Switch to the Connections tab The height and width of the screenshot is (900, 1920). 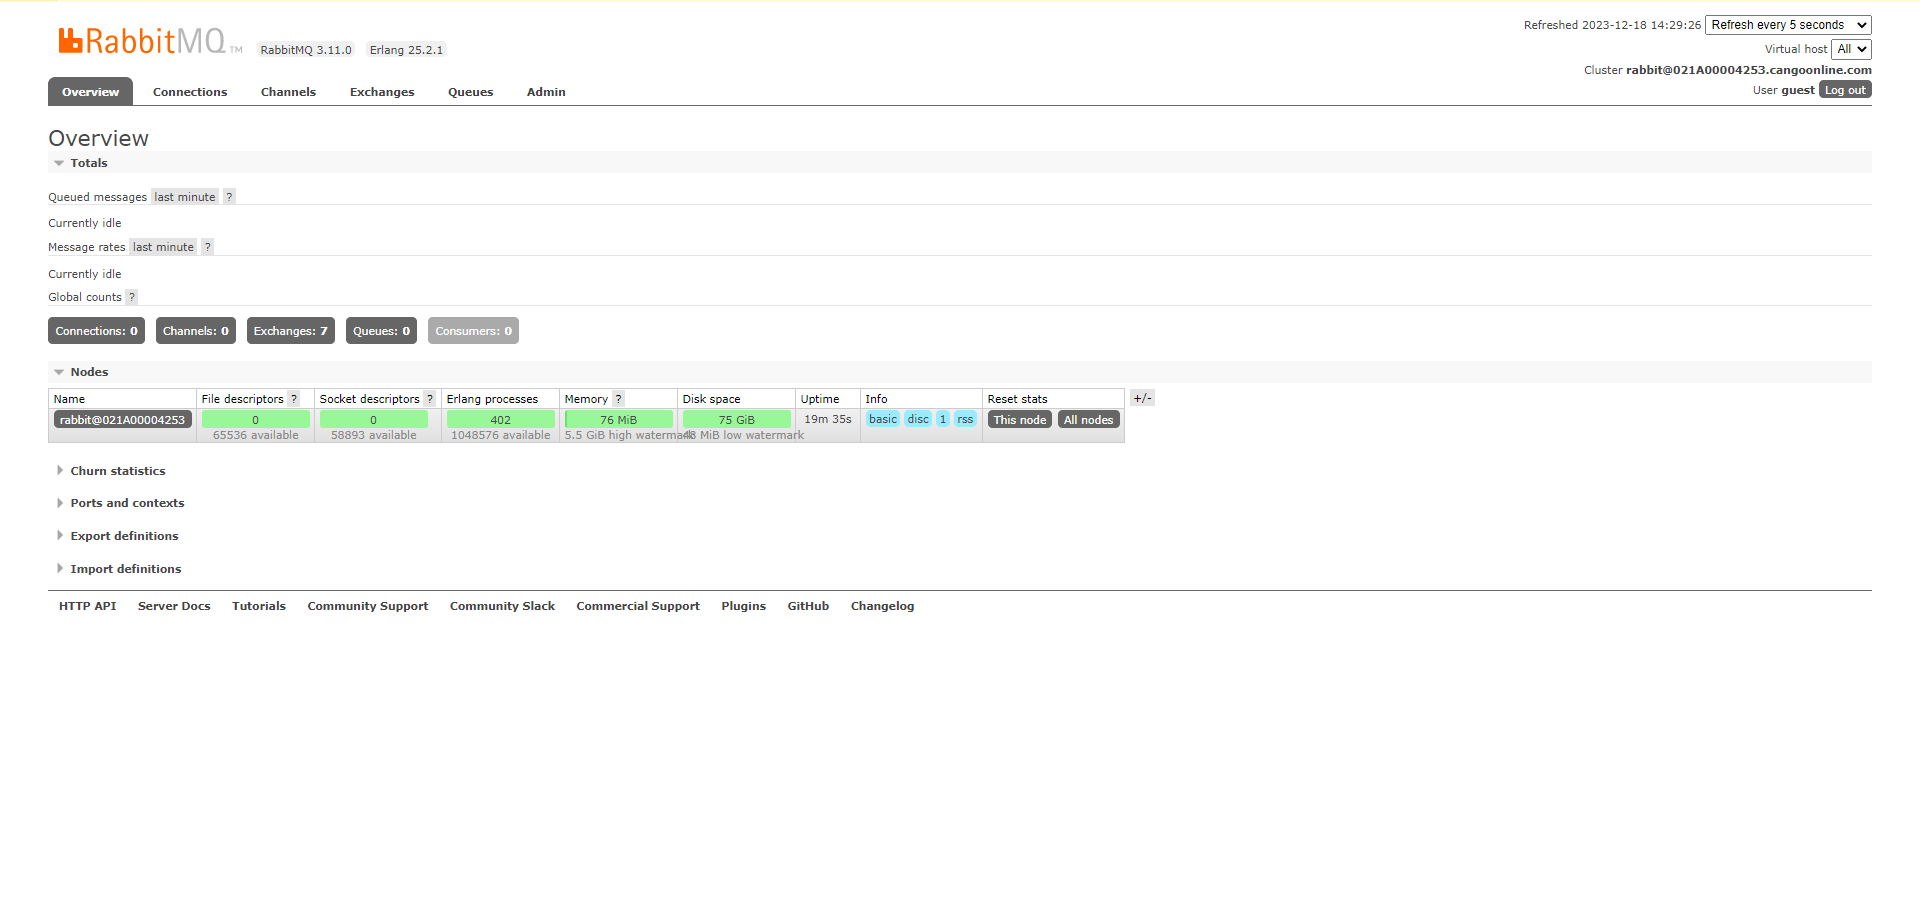pyautogui.click(x=190, y=92)
